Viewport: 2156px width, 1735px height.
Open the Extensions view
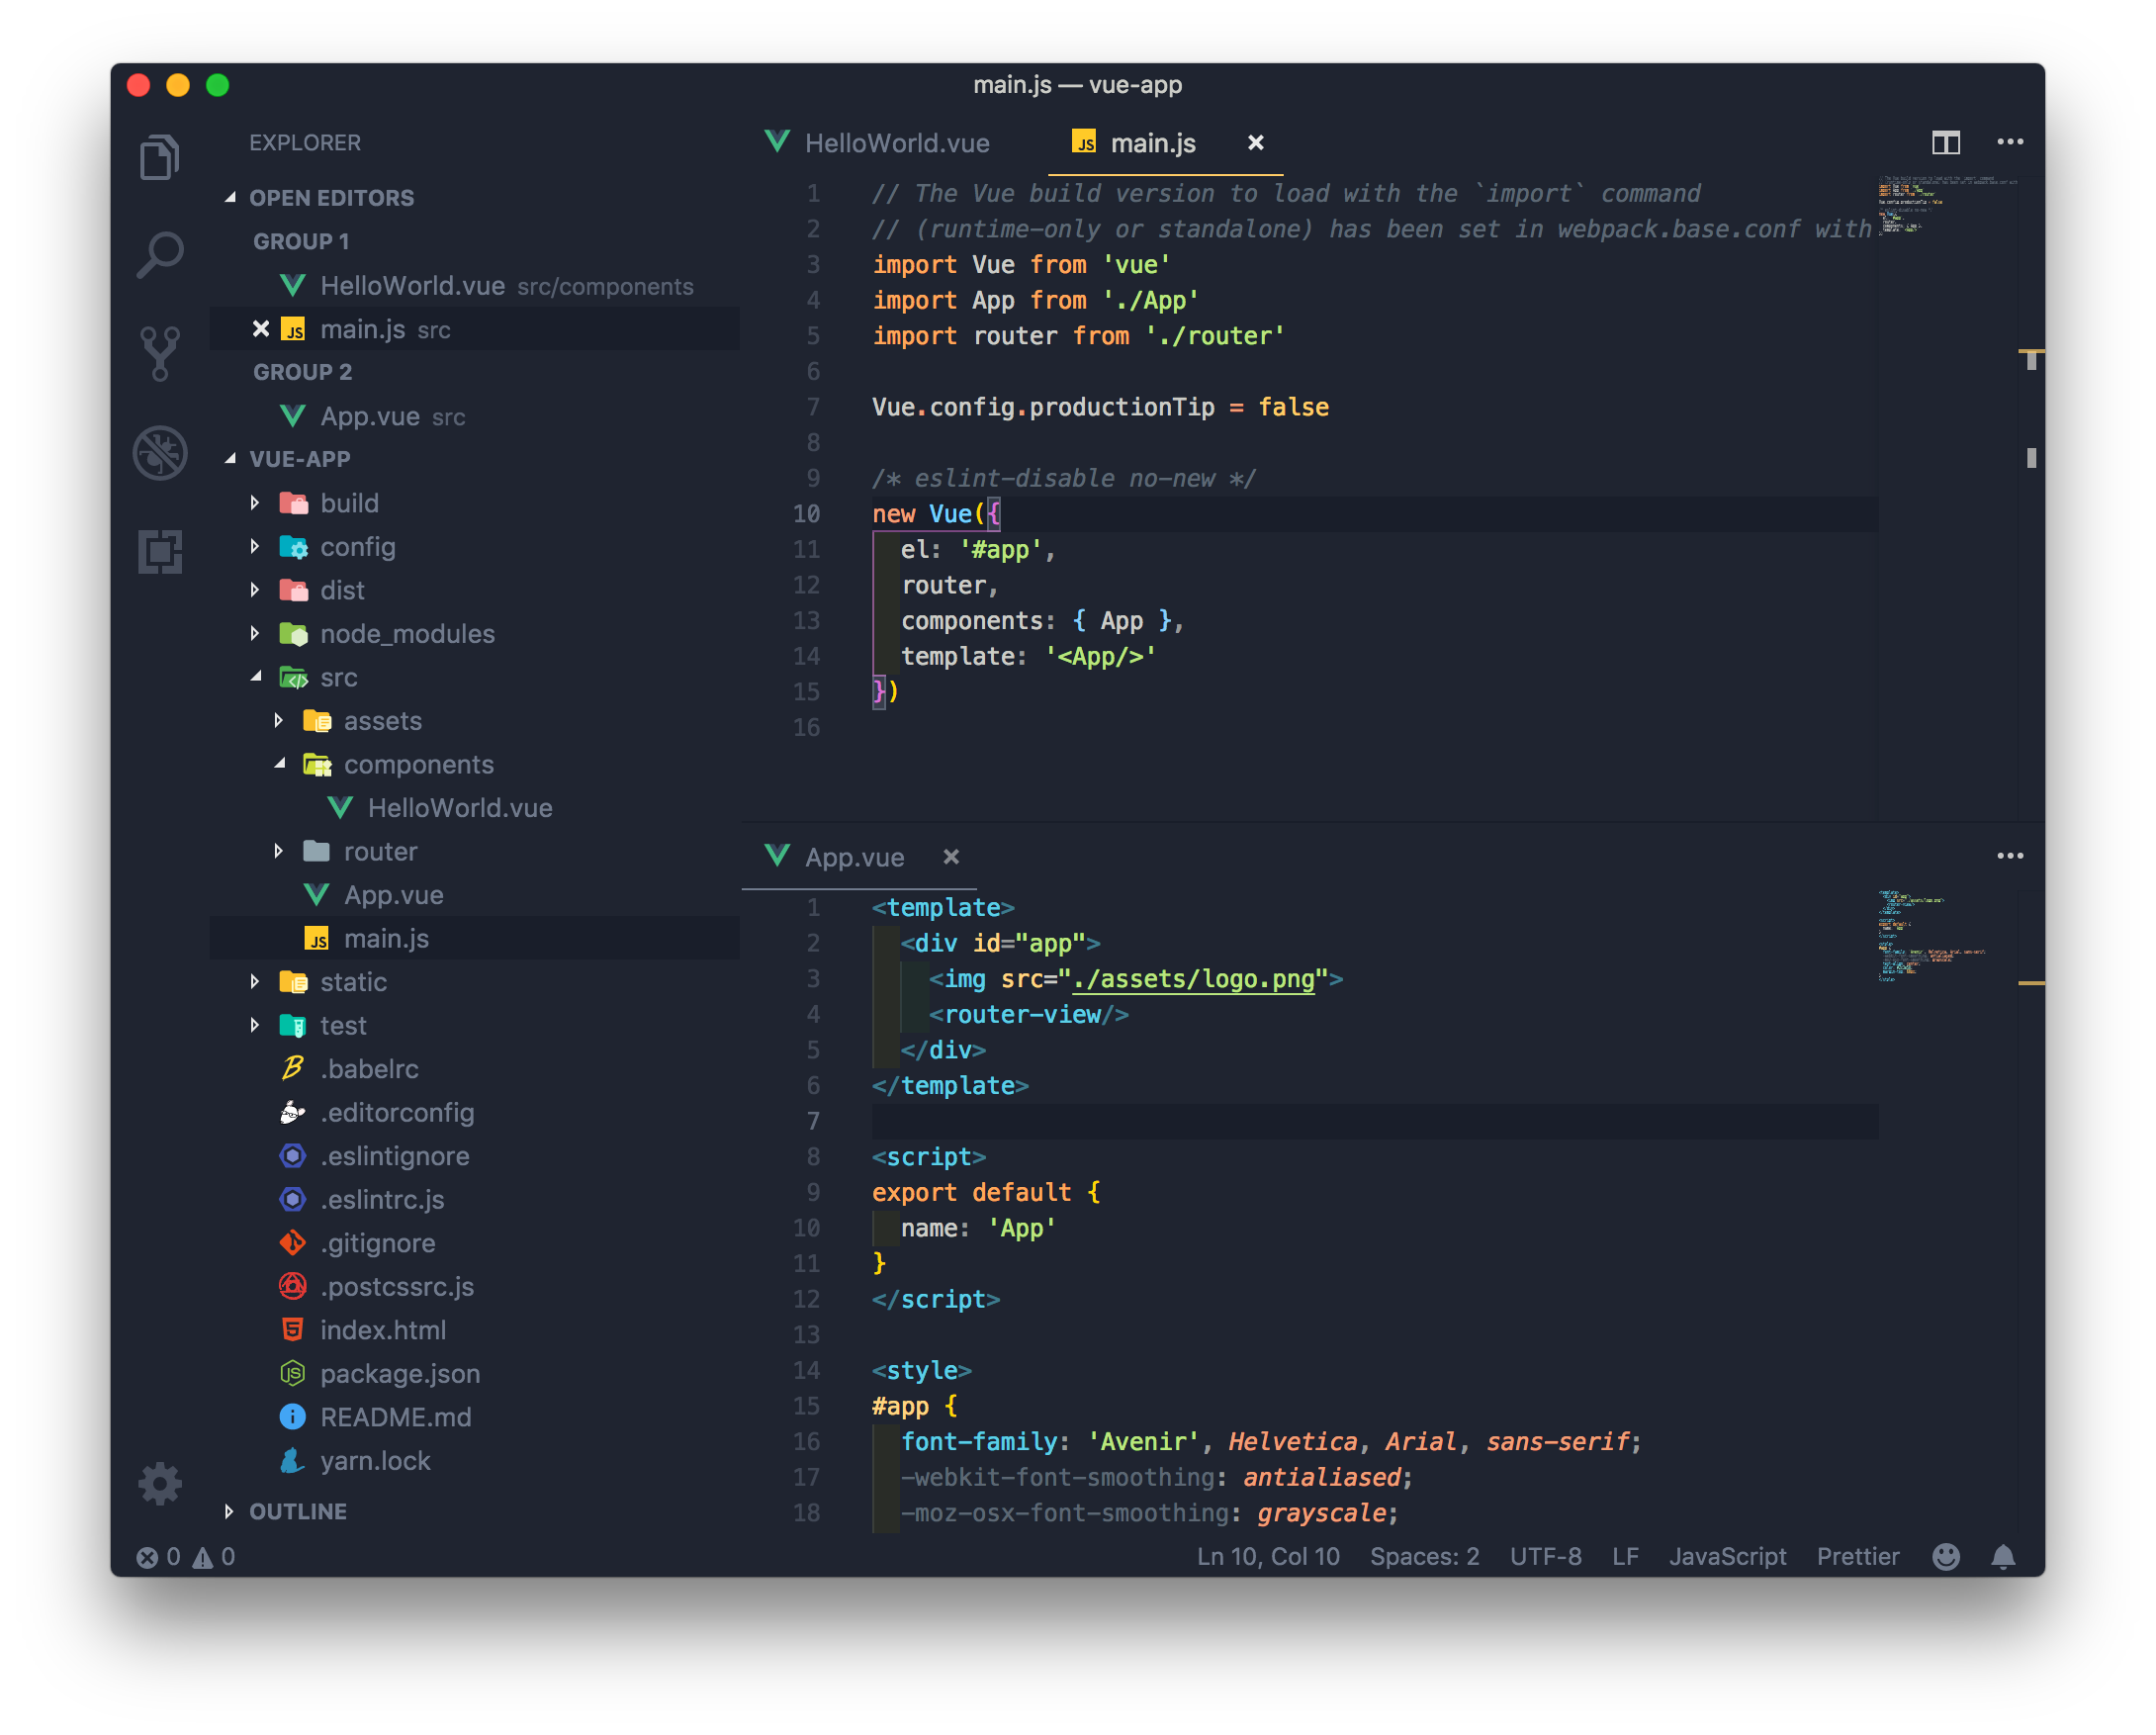coord(160,550)
